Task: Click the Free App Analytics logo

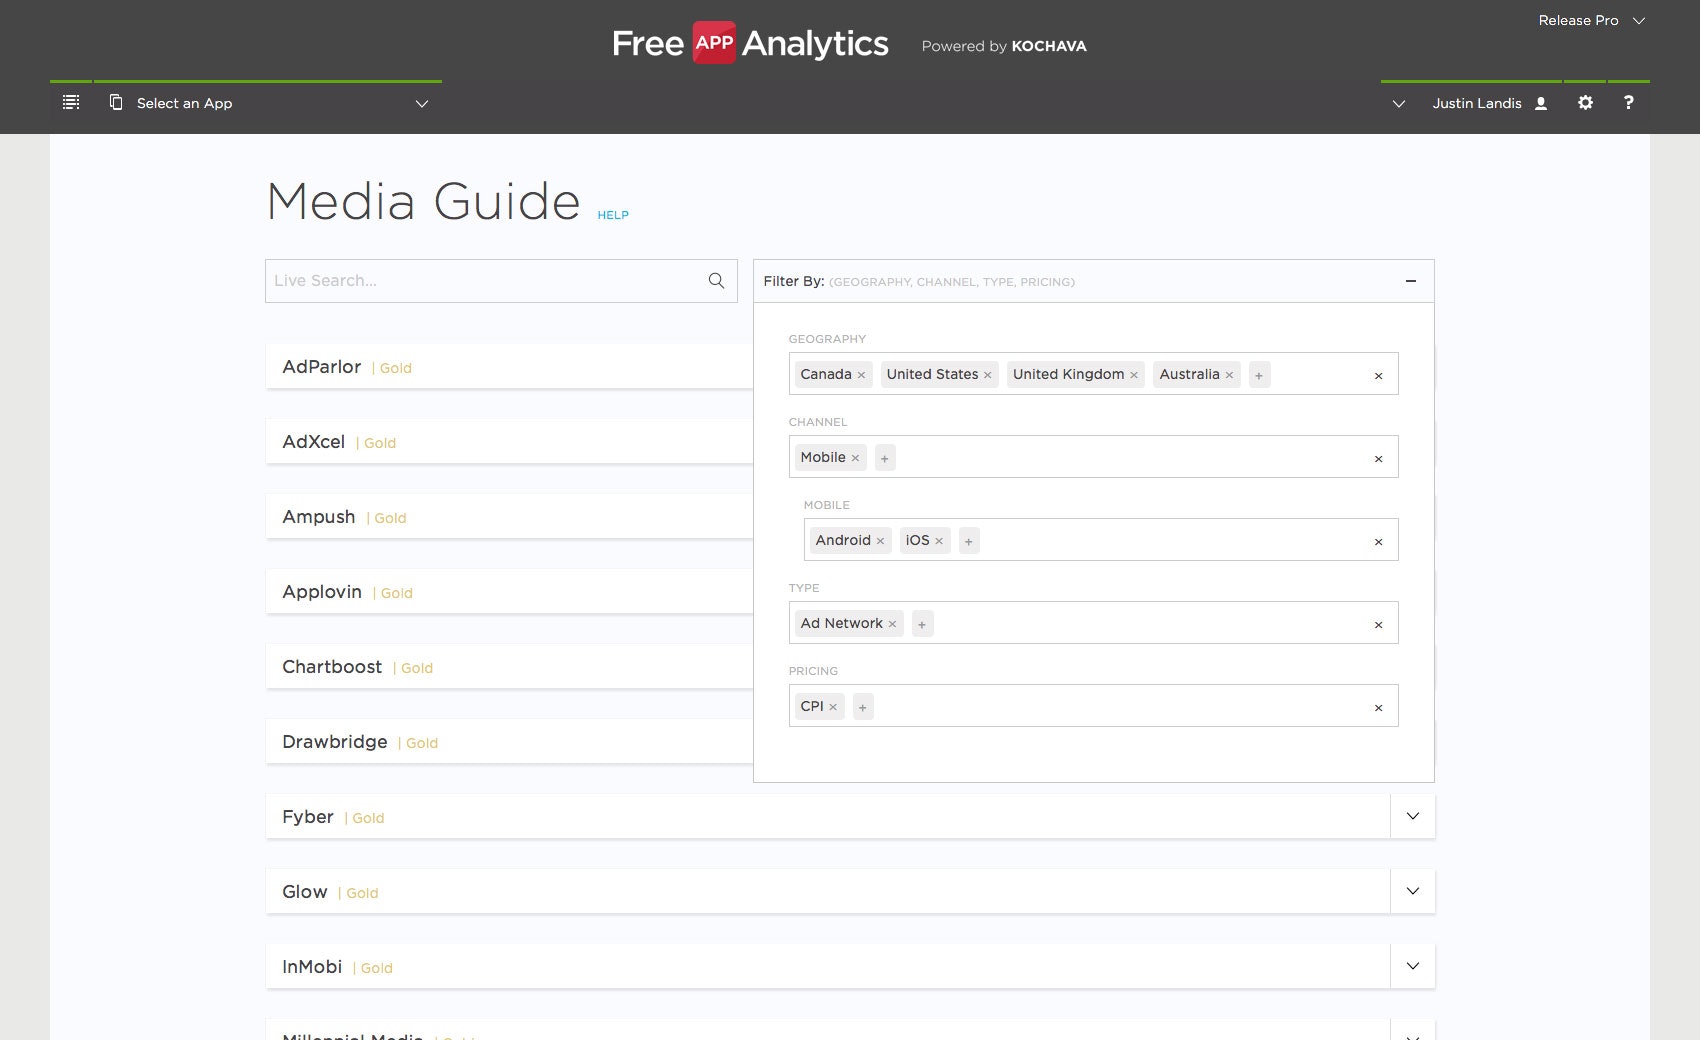Action: pos(750,43)
